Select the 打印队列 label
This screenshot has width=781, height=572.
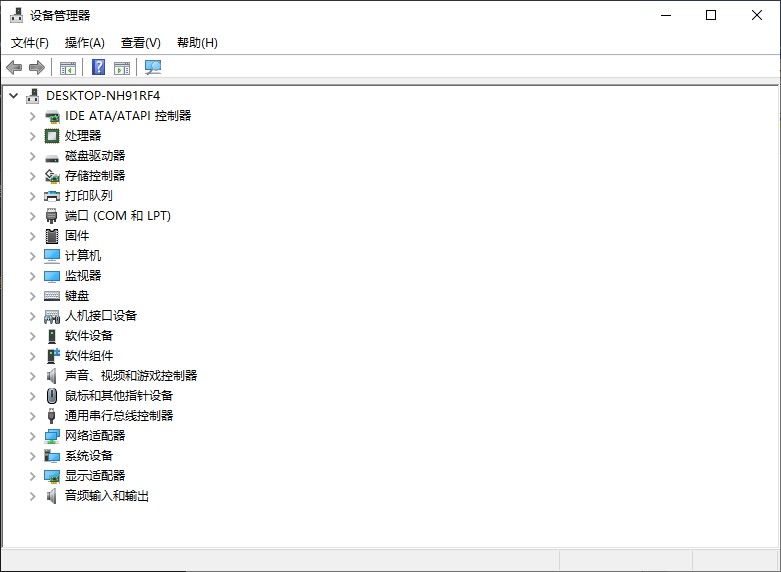89,196
